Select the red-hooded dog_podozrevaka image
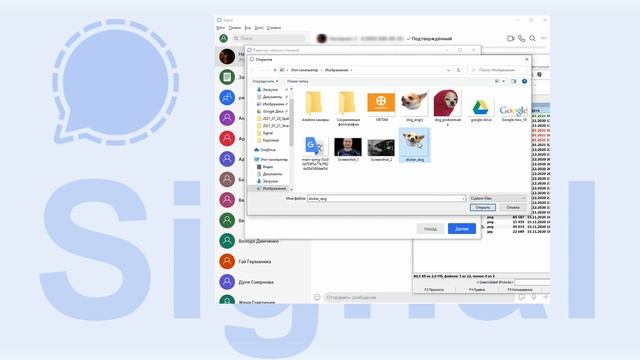 pos(447,107)
